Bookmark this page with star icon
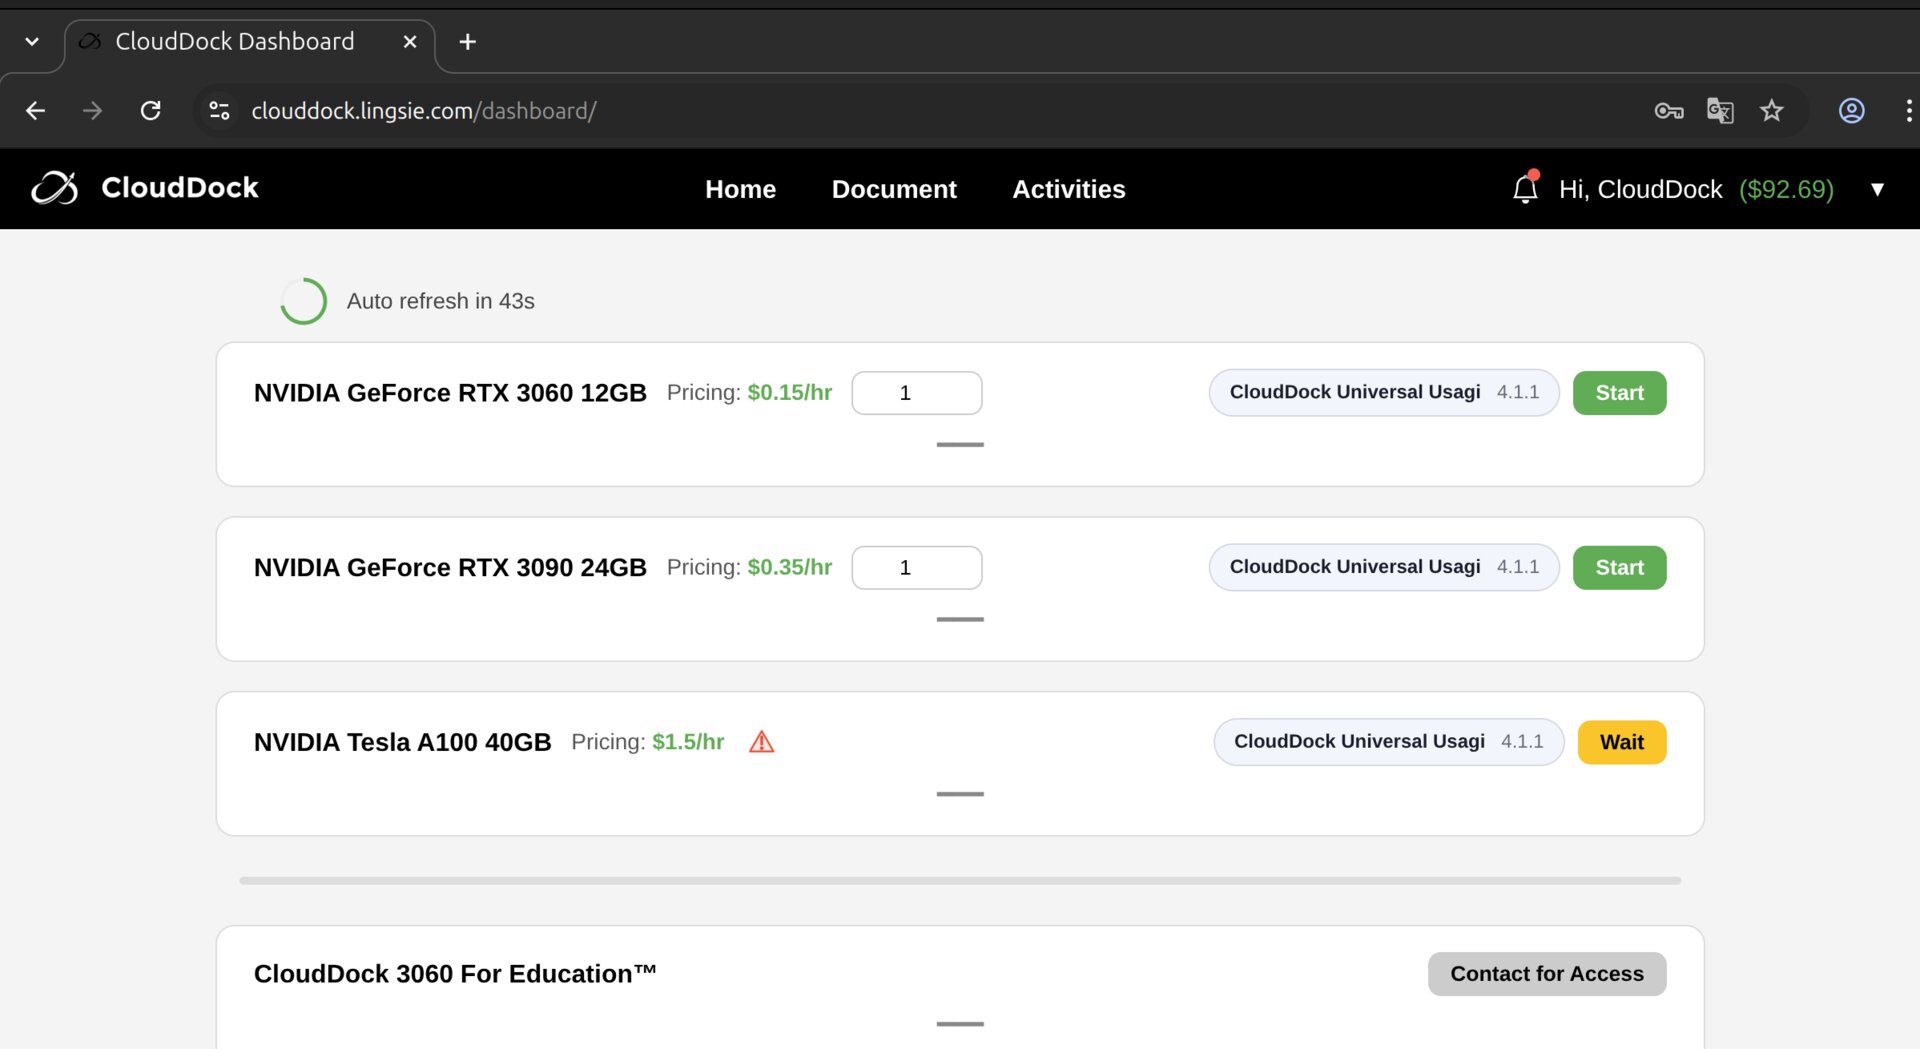Image resolution: width=1920 pixels, height=1049 pixels. [1772, 111]
